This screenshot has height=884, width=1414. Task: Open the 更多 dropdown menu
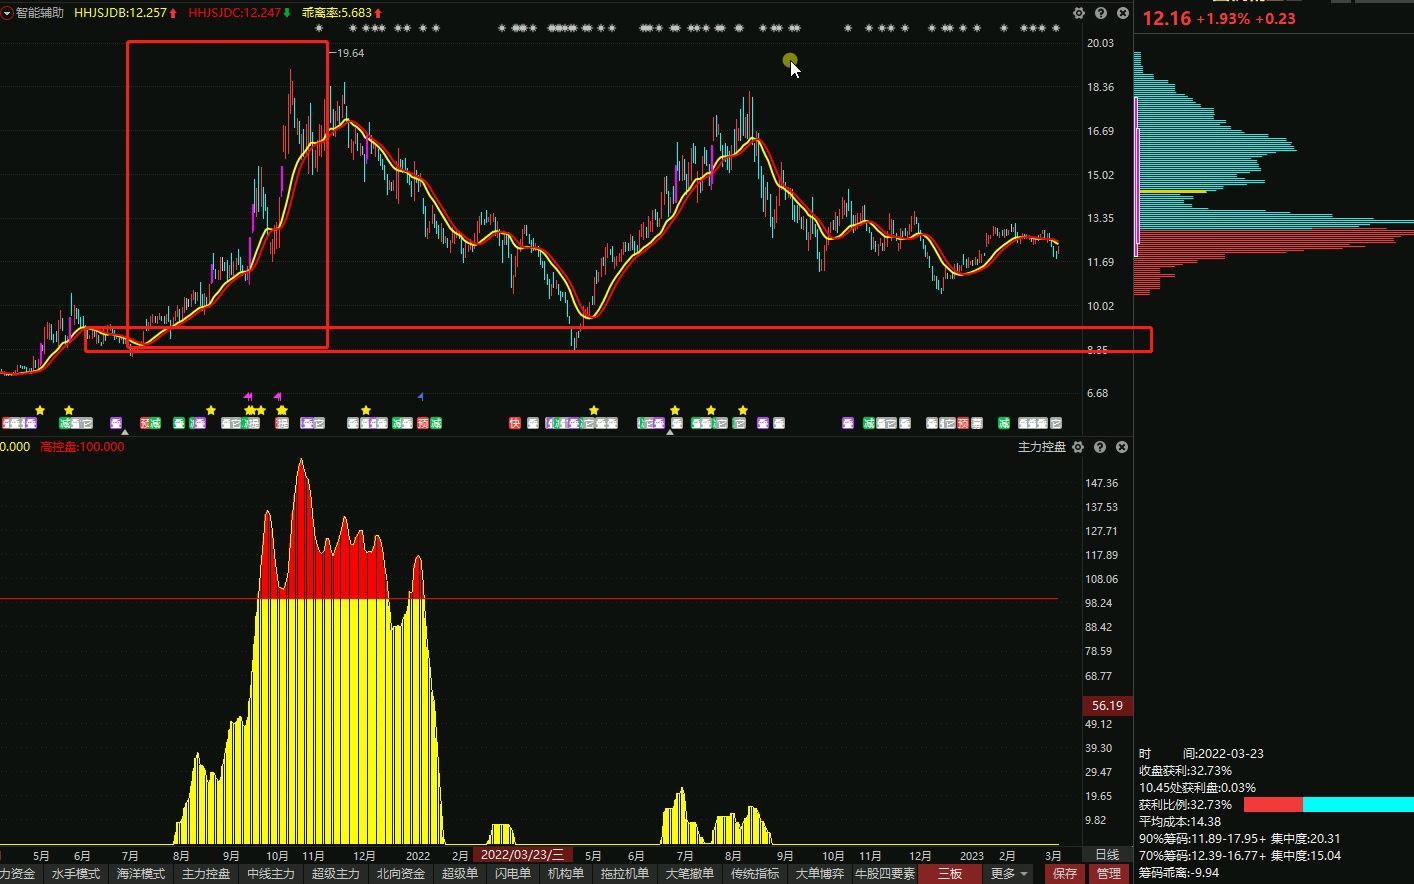click(1009, 874)
